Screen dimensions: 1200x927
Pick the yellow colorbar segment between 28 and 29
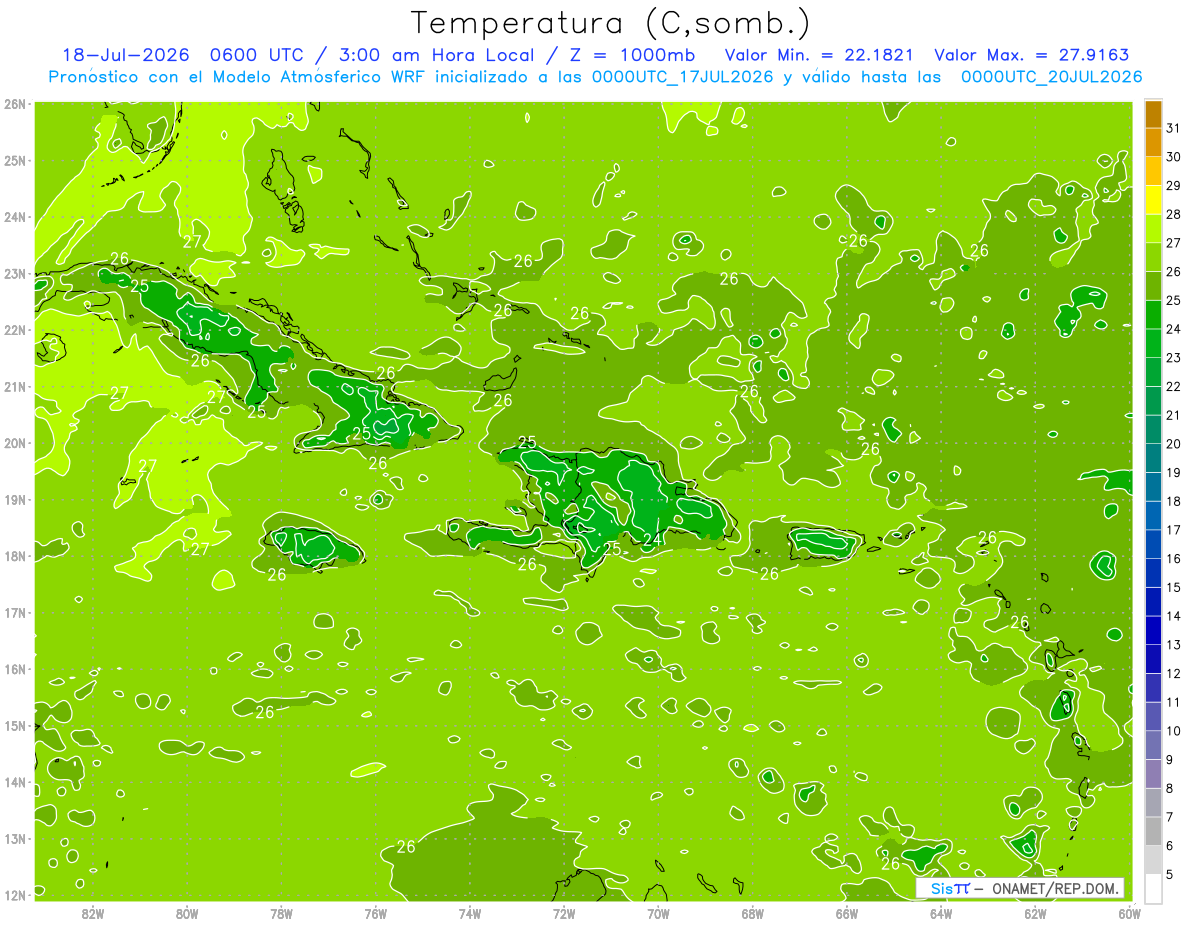(1153, 200)
